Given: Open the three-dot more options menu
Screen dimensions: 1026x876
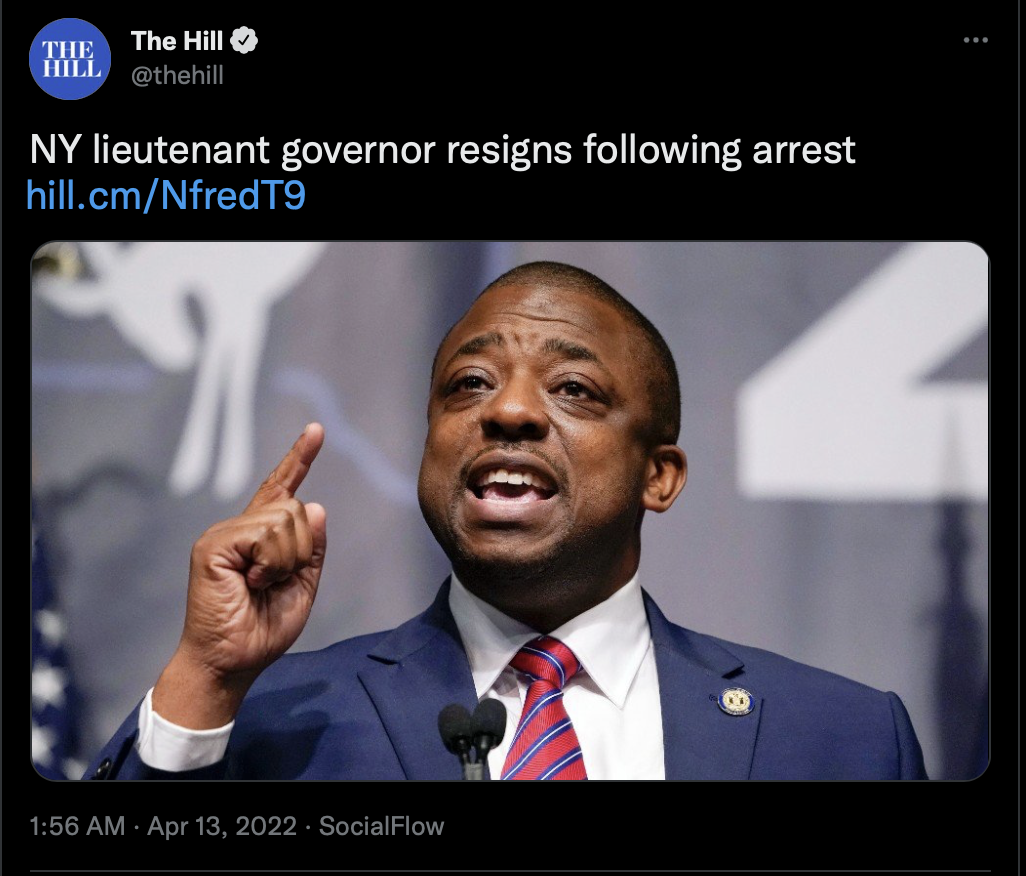Looking at the screenshot, I should 975,40.
